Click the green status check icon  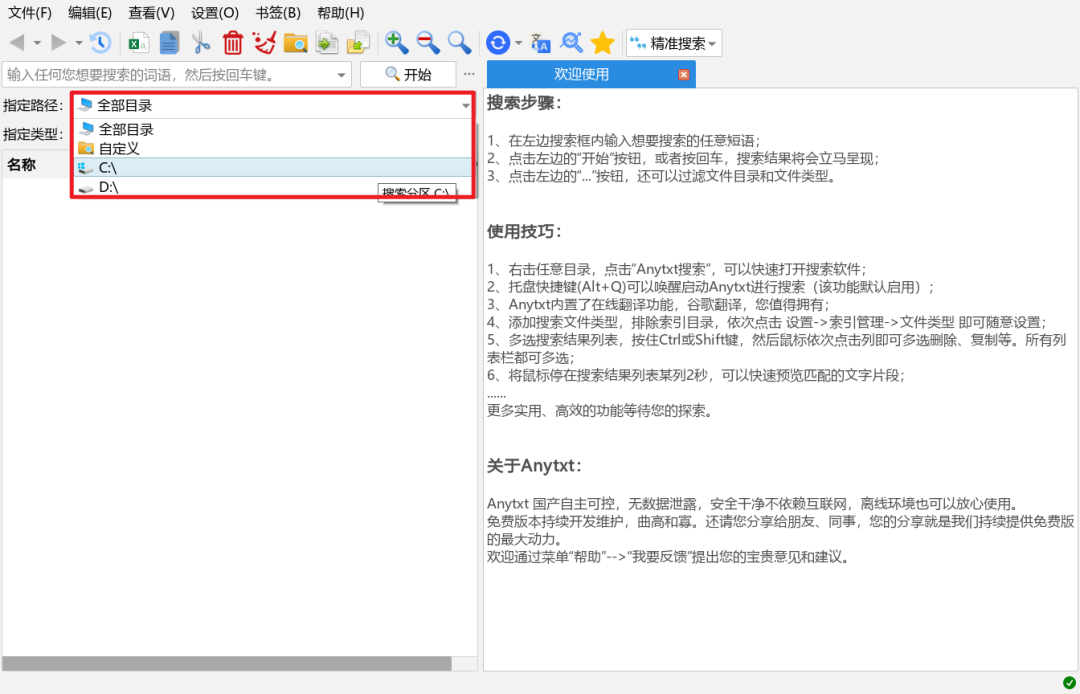(1069, 683)
